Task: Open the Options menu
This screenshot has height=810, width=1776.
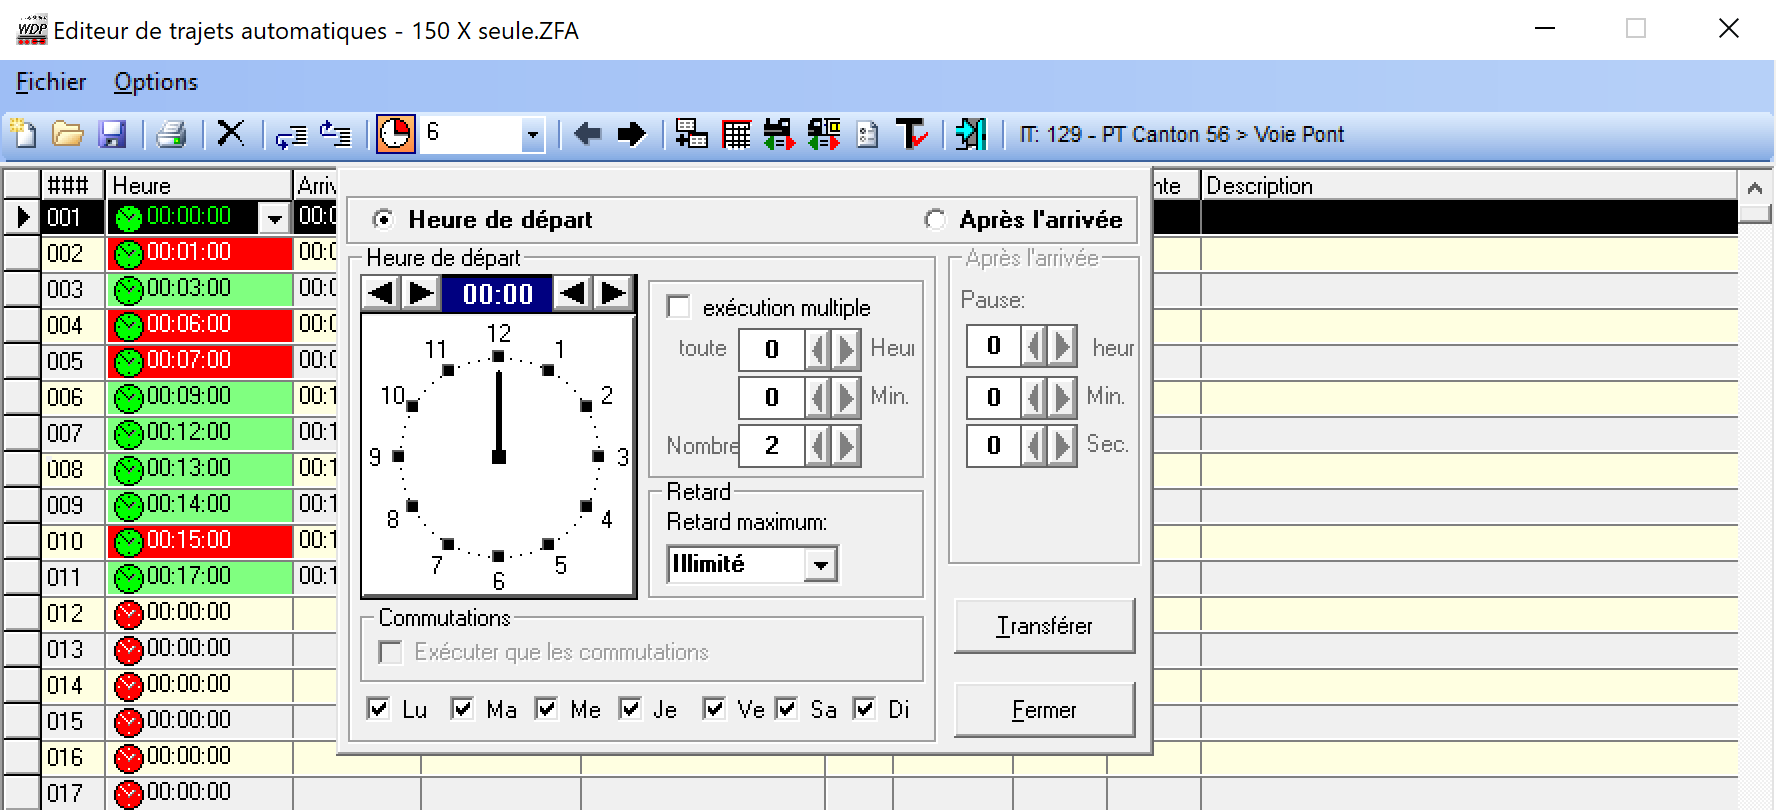Action: click(156, 82)
